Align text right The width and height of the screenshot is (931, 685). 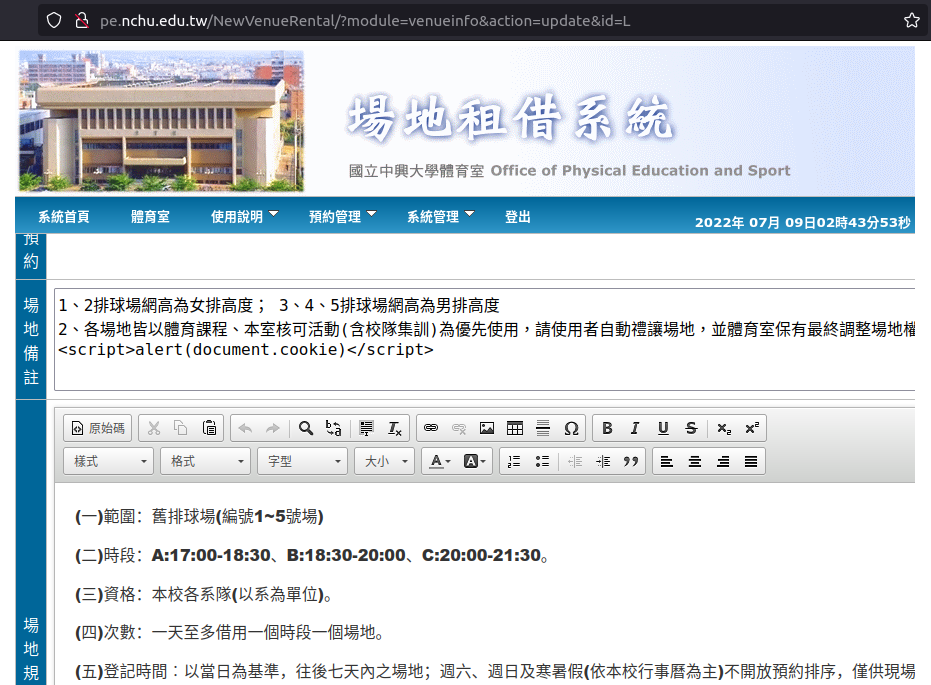point(723,461)
